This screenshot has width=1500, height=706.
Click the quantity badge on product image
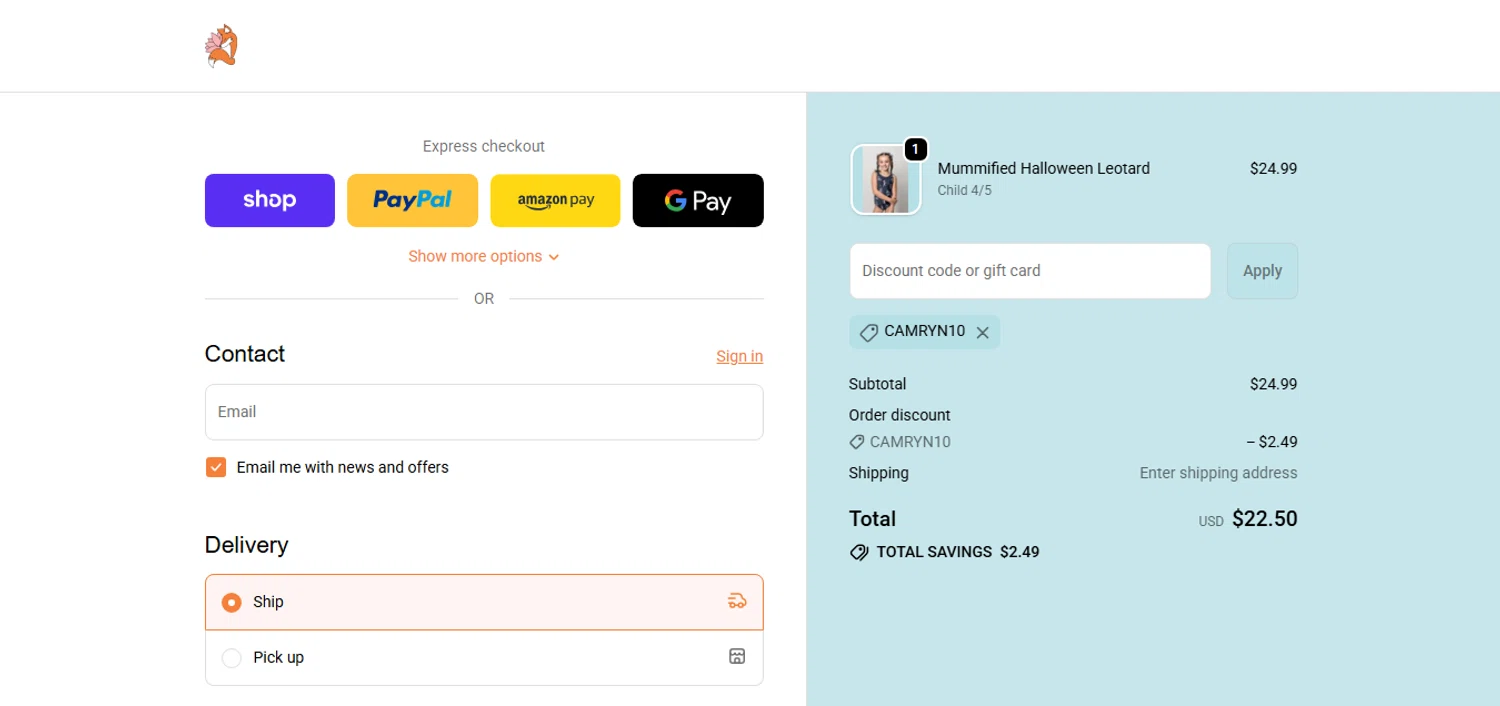click(x=915, y=149)
